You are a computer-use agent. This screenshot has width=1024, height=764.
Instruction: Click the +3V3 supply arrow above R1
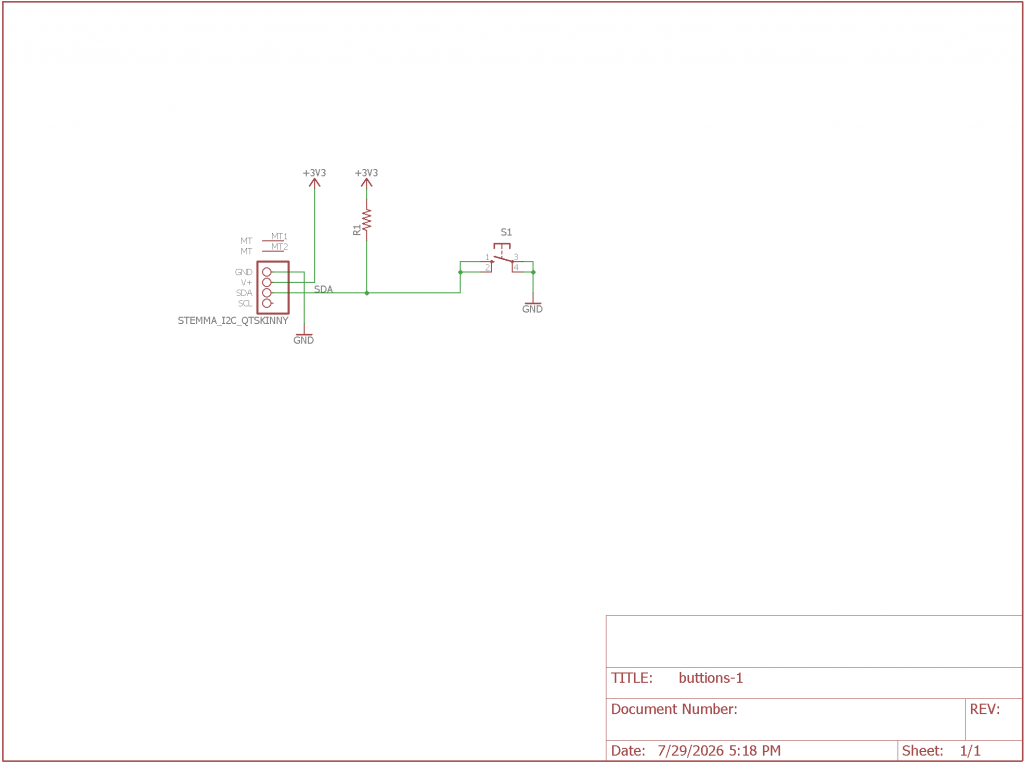pos(366,183)
